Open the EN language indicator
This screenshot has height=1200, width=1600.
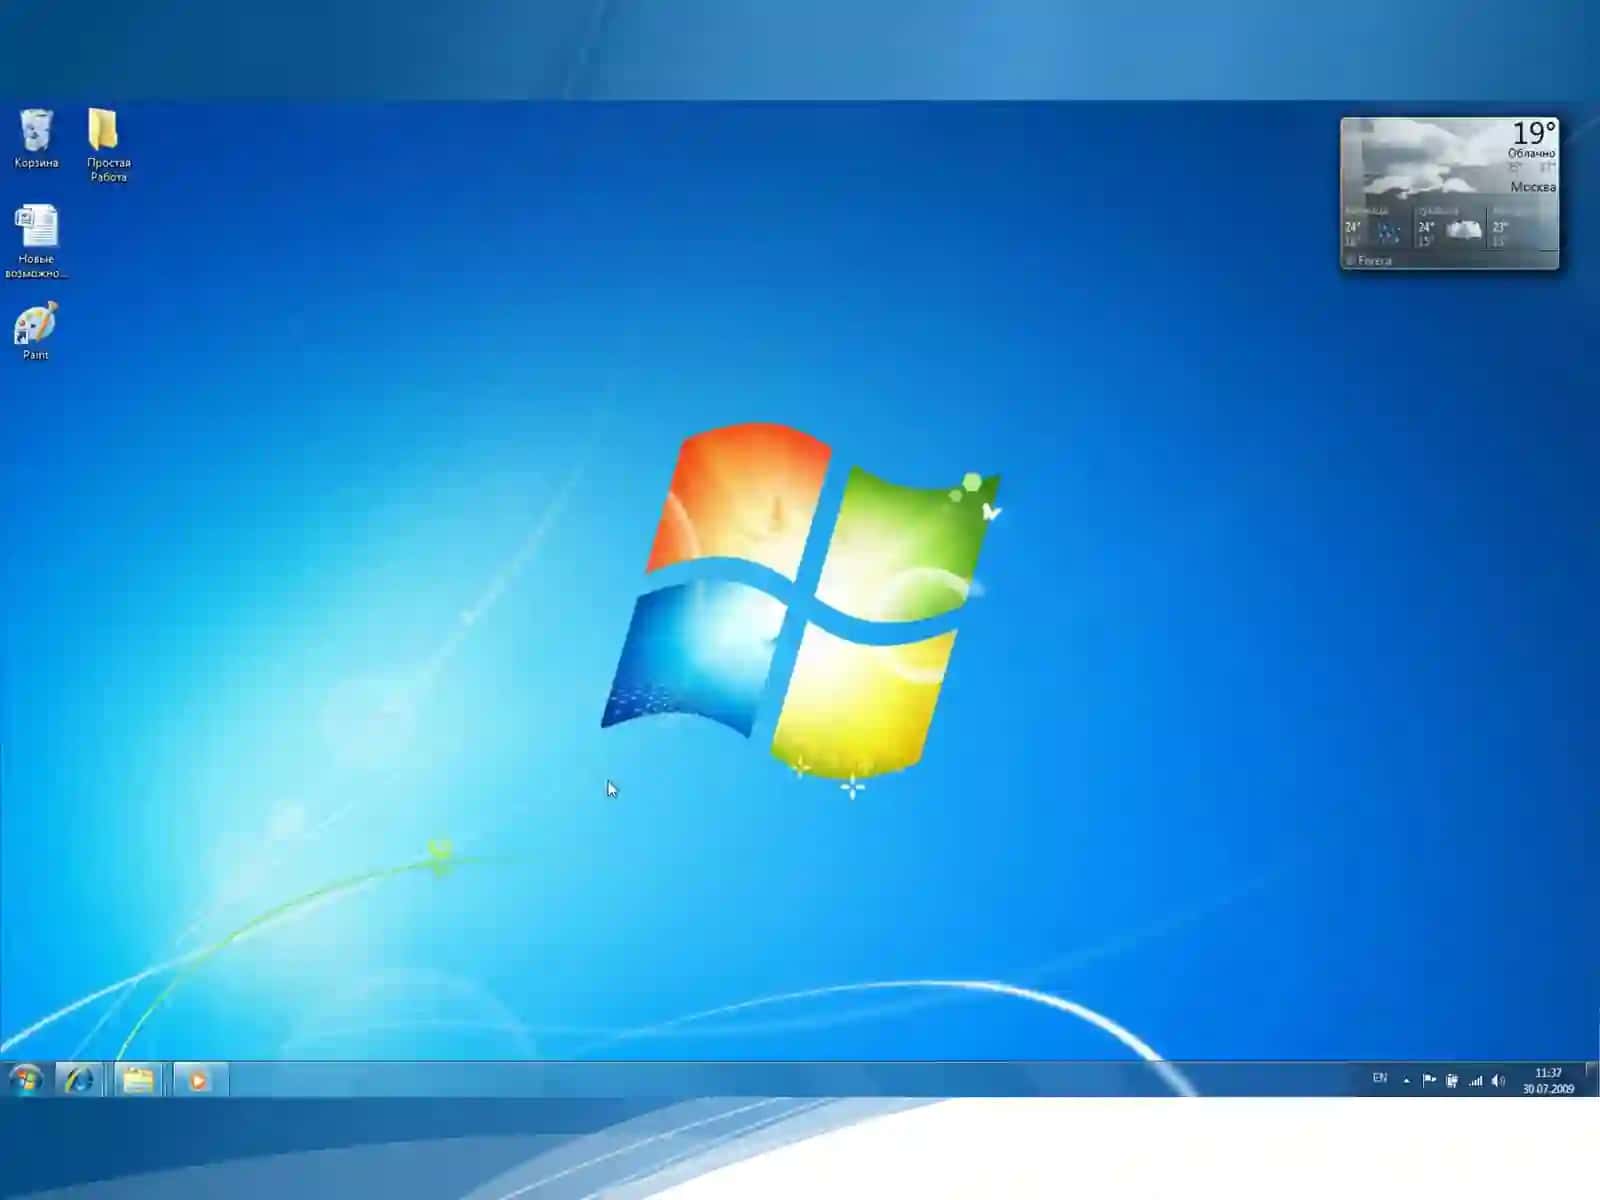click(x=1380, y=1078)
